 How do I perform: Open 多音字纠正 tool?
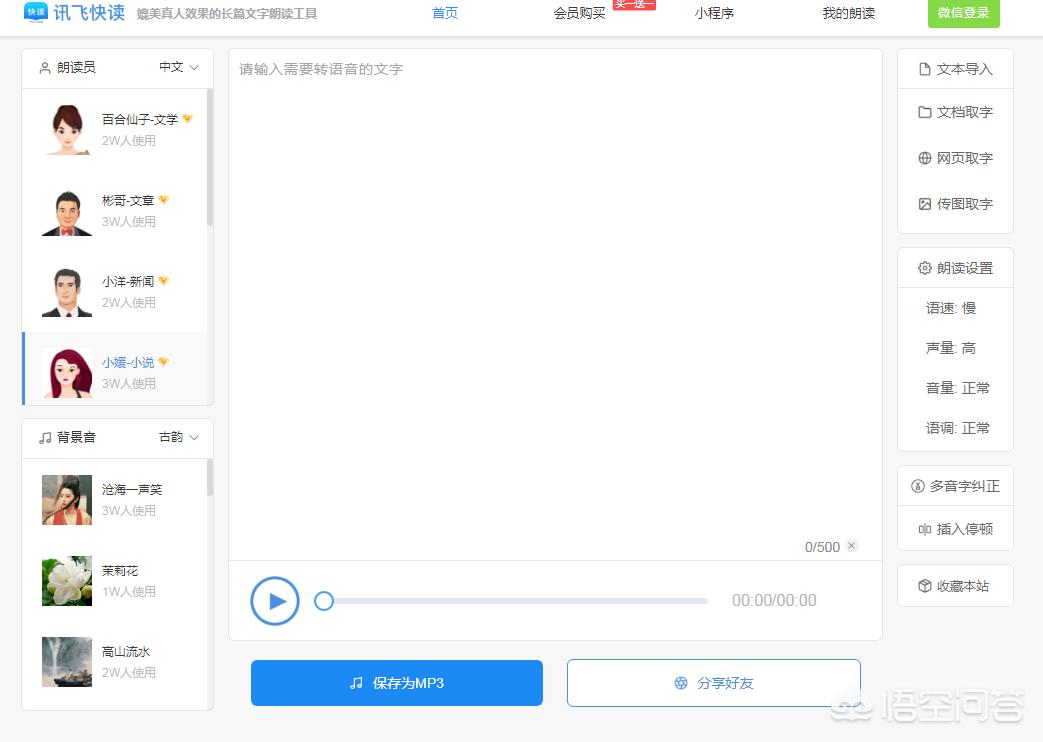pyautogui.click(x=955, y=486)
